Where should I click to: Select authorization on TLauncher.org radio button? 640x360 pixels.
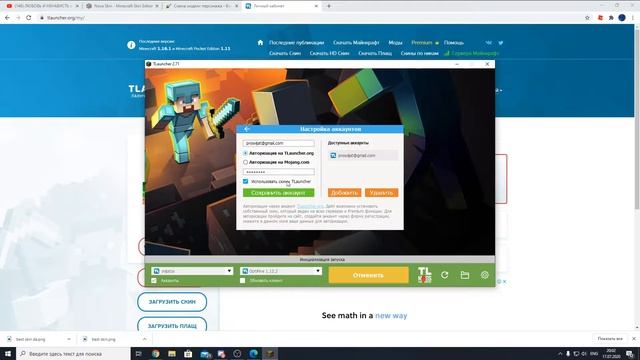pyautogui.click(x=245, y=153)
